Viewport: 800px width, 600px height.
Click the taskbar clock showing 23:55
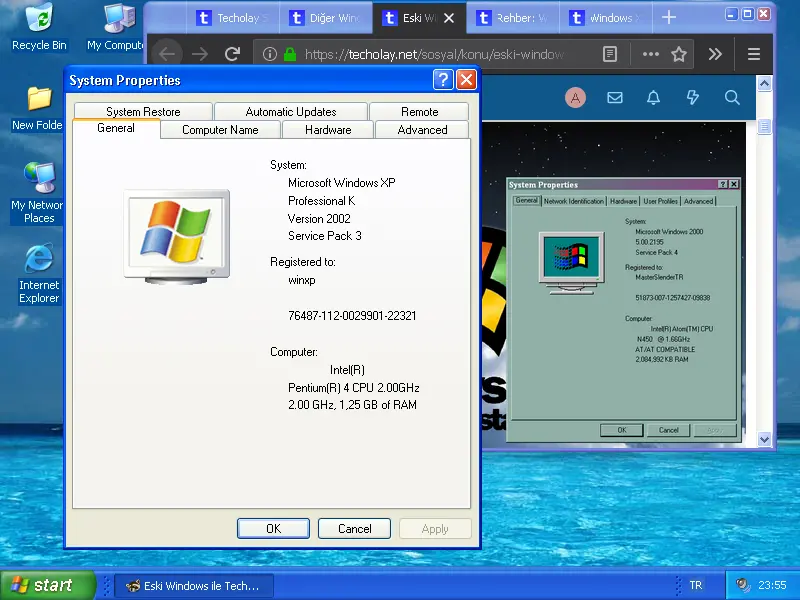click(x=772, y=585)
